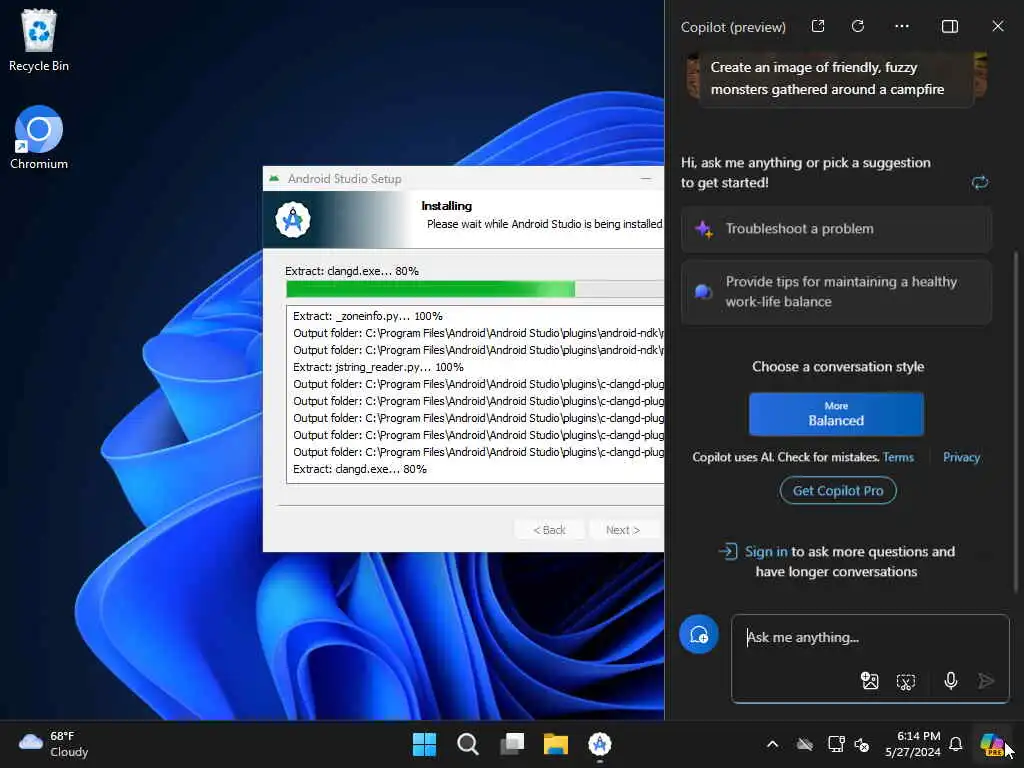Viewport: 1024px width, 768px height.
Task: Open the Chromium desktop shortcut
Action: click(x=39, y=138)
